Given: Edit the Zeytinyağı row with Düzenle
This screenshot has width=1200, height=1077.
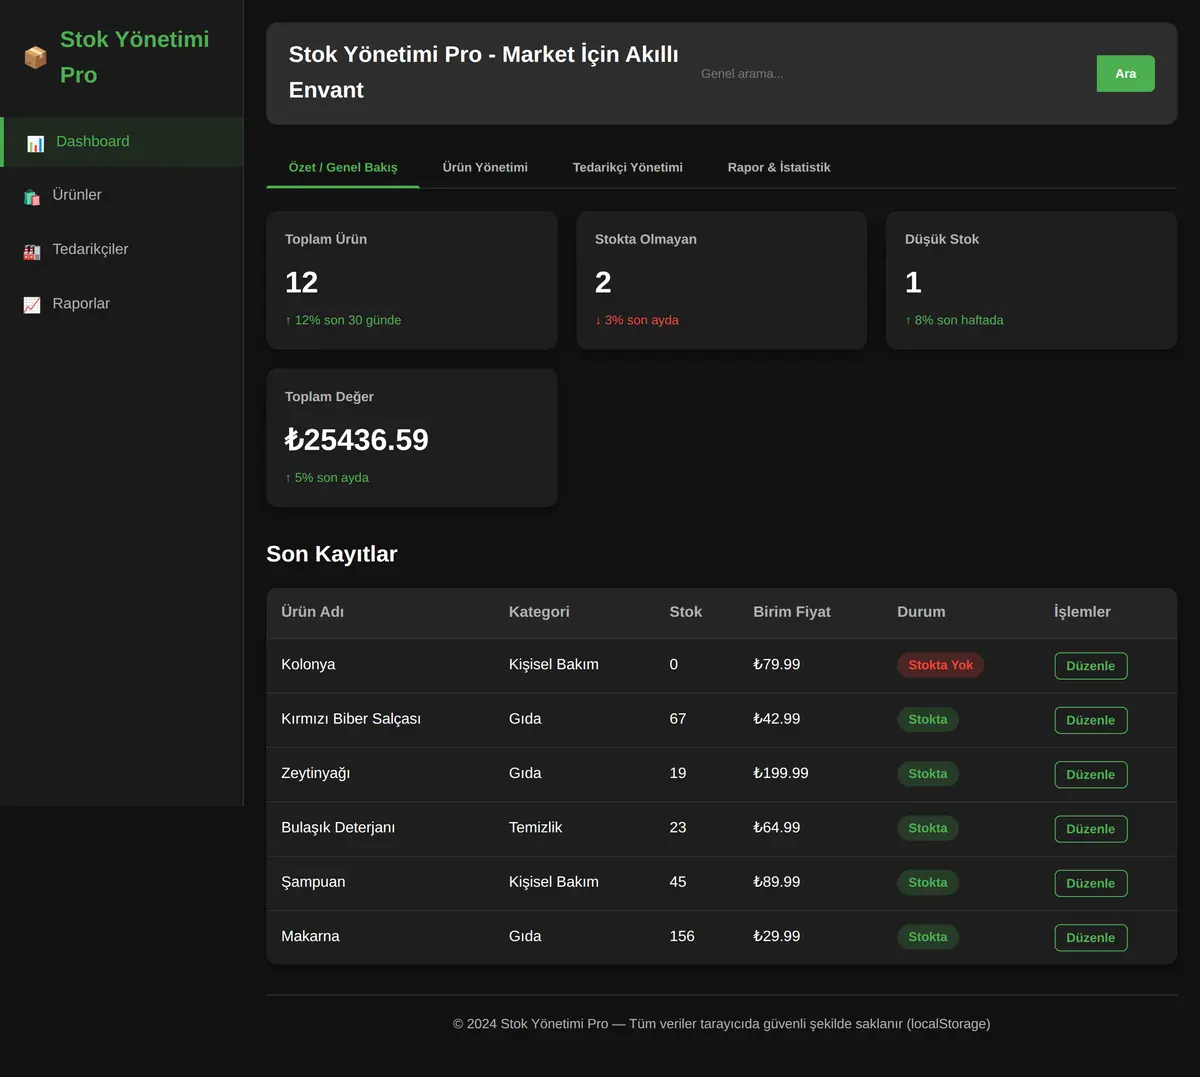Looking at the screenshot, I should 1091,775.
